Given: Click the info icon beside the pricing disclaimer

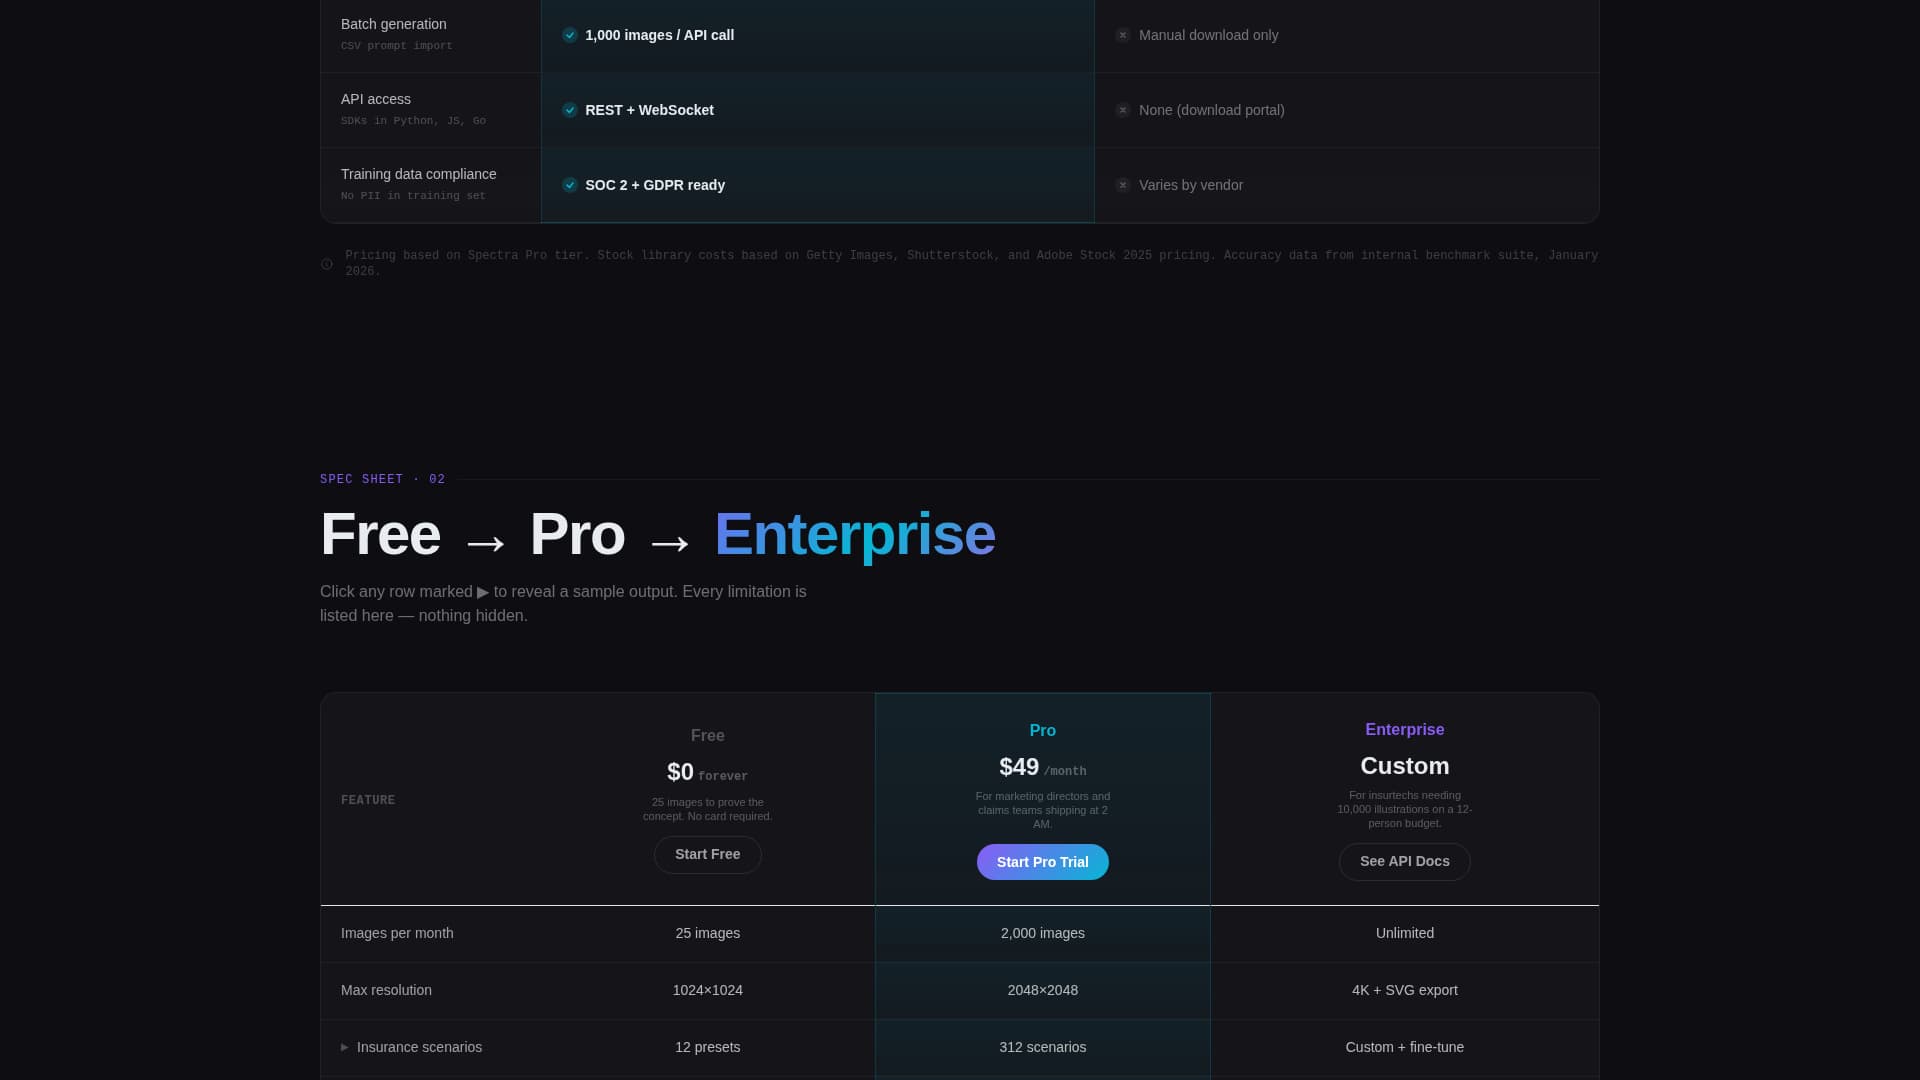Looking at the screenshot, I should click(x=327, y=263).
